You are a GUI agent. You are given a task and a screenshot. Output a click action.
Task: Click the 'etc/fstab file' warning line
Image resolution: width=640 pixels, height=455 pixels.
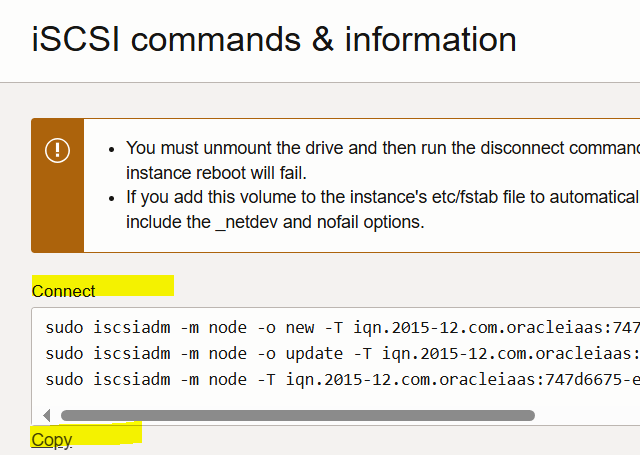[382, 197]
